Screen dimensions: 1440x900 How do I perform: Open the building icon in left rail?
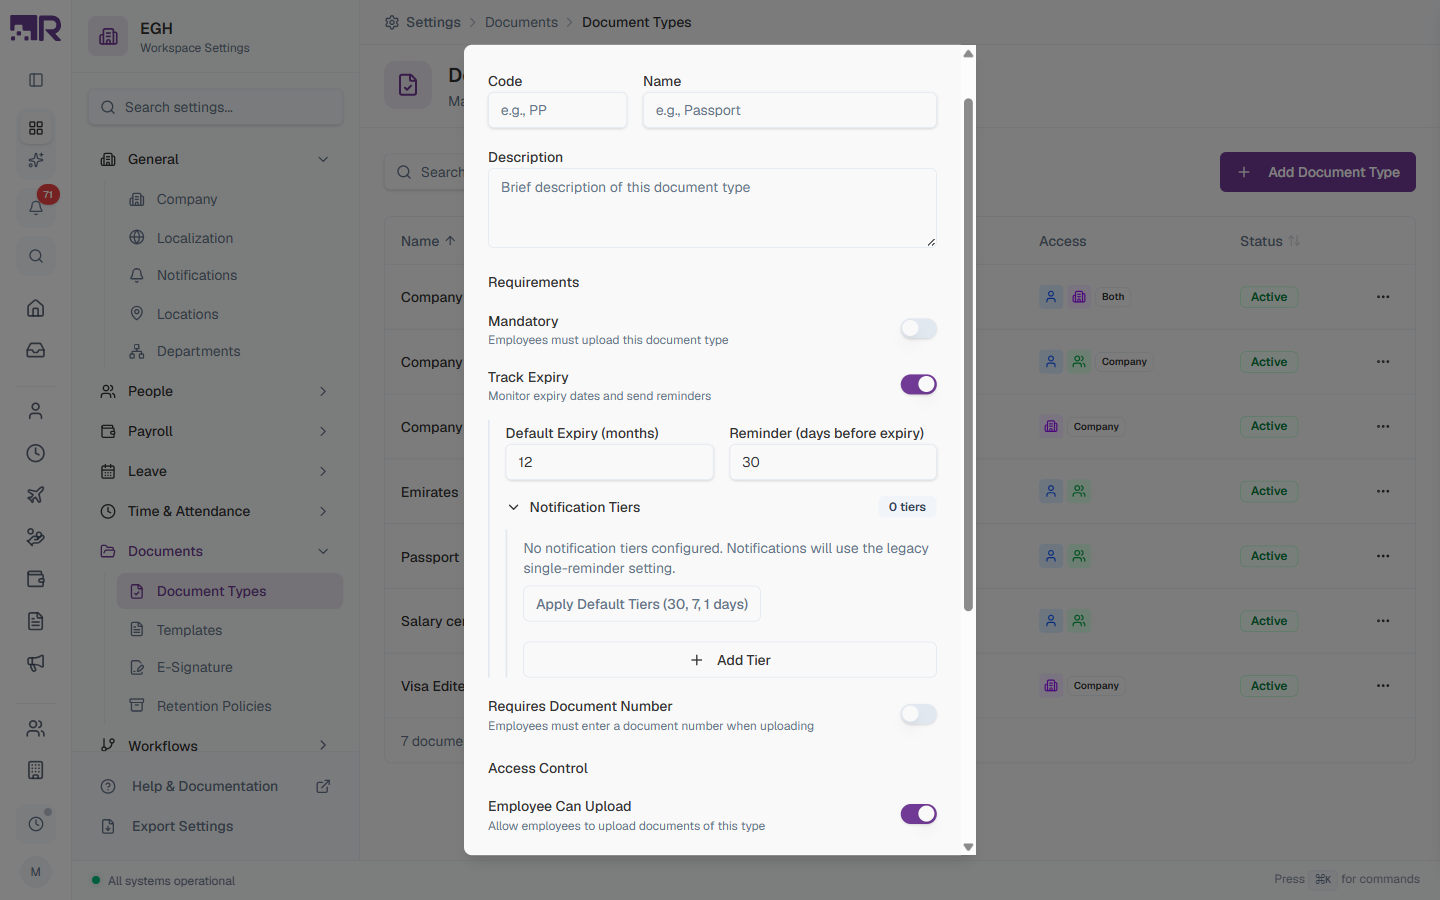point(36,770)
